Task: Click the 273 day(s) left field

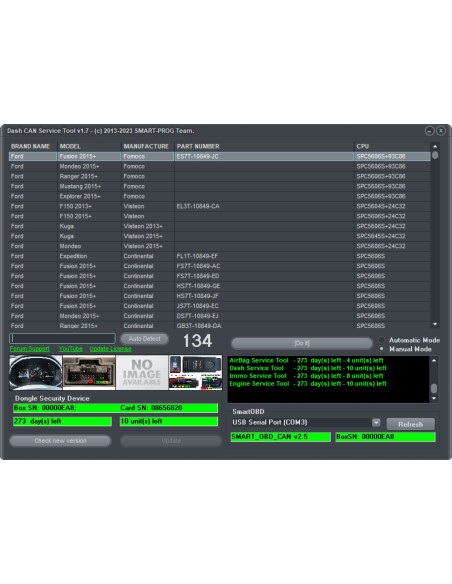Action: click(62, 421)
